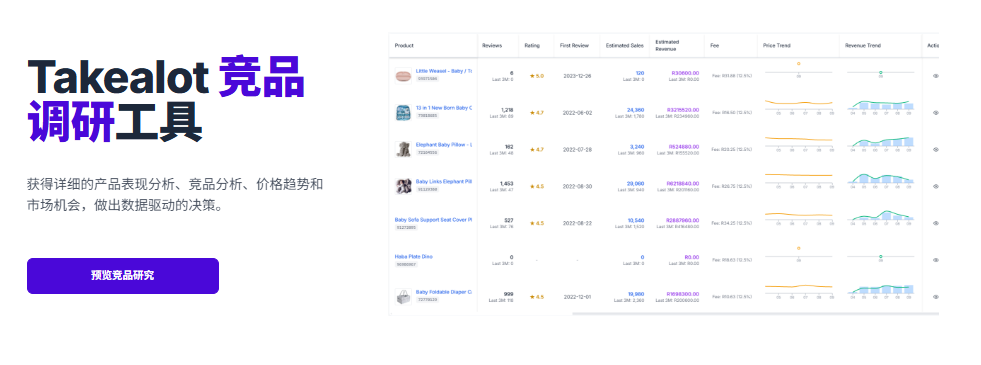The height and width of the screenshot is (365, 981).
Task: View details eye icon for Haba Plate Dino row
Action: (x=936, y=260)
